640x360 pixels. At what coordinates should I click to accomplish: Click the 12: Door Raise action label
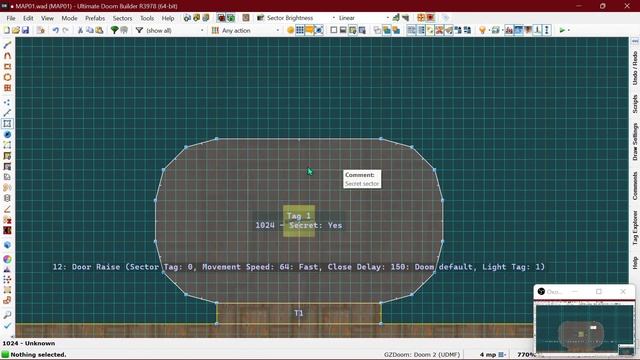point(298,267)
